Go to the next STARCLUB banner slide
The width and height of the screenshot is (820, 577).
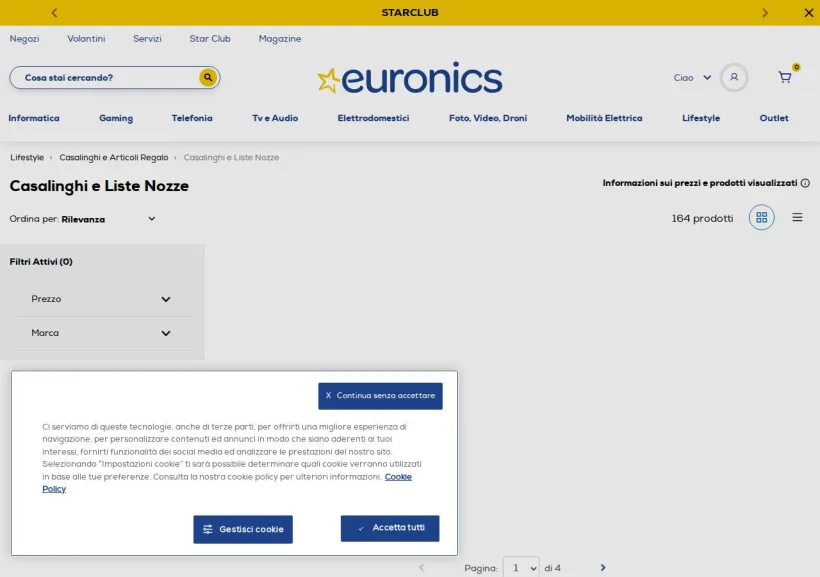[765, 13]
